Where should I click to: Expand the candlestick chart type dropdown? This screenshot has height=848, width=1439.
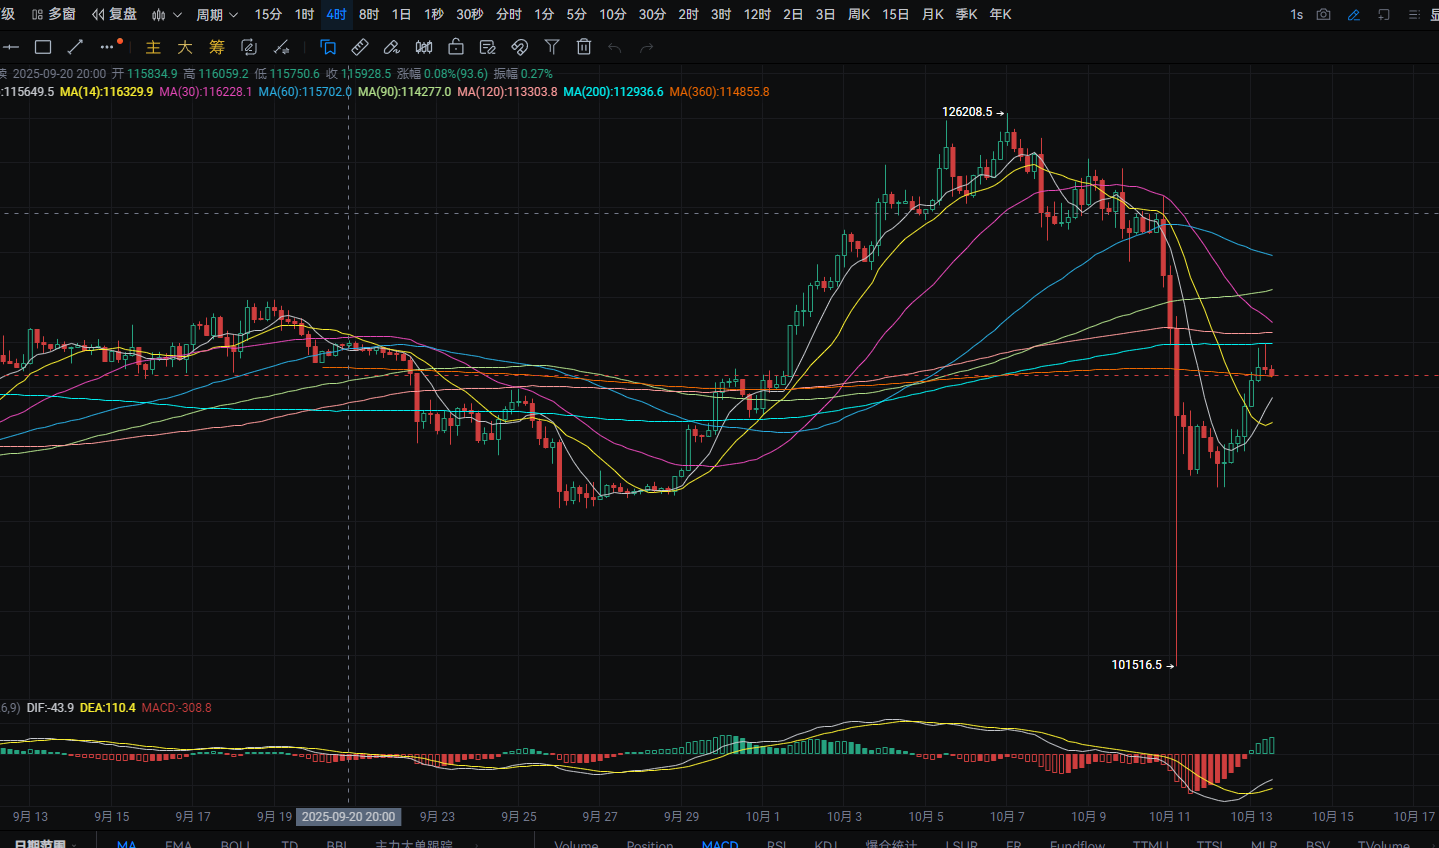pyautogui.click(x=166, y=14)
